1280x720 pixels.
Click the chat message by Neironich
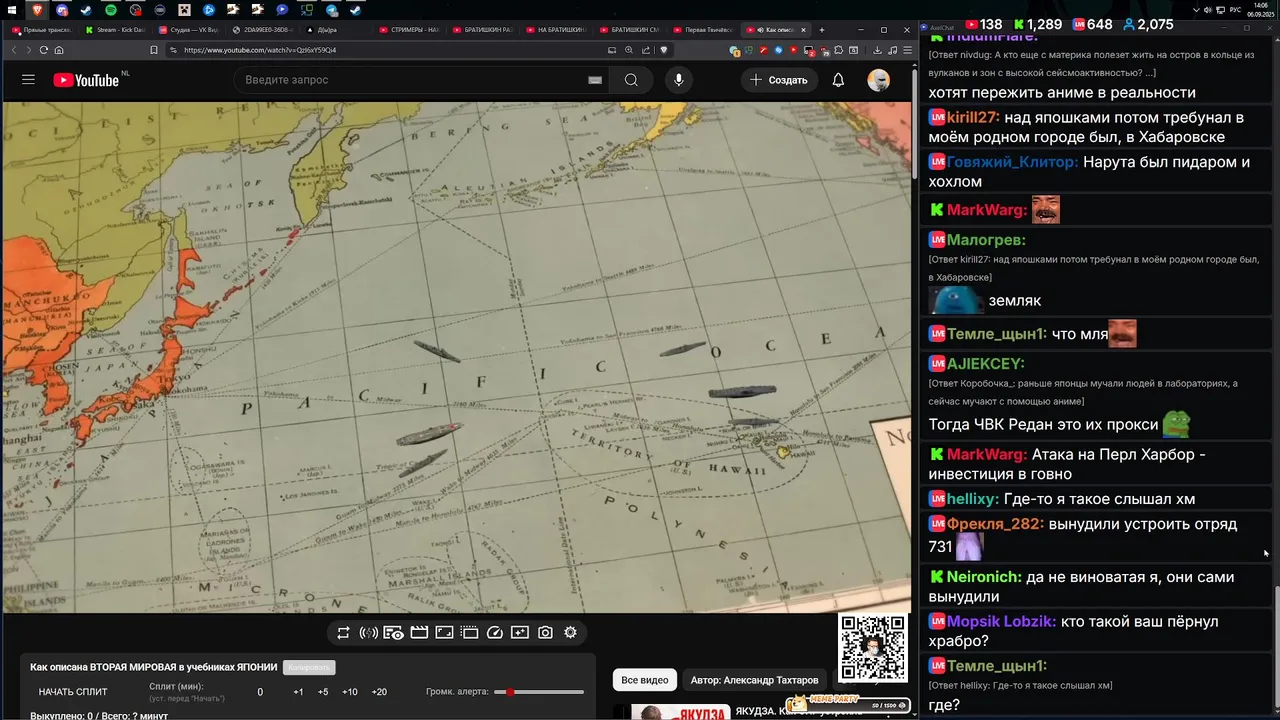coord(1096,587)
